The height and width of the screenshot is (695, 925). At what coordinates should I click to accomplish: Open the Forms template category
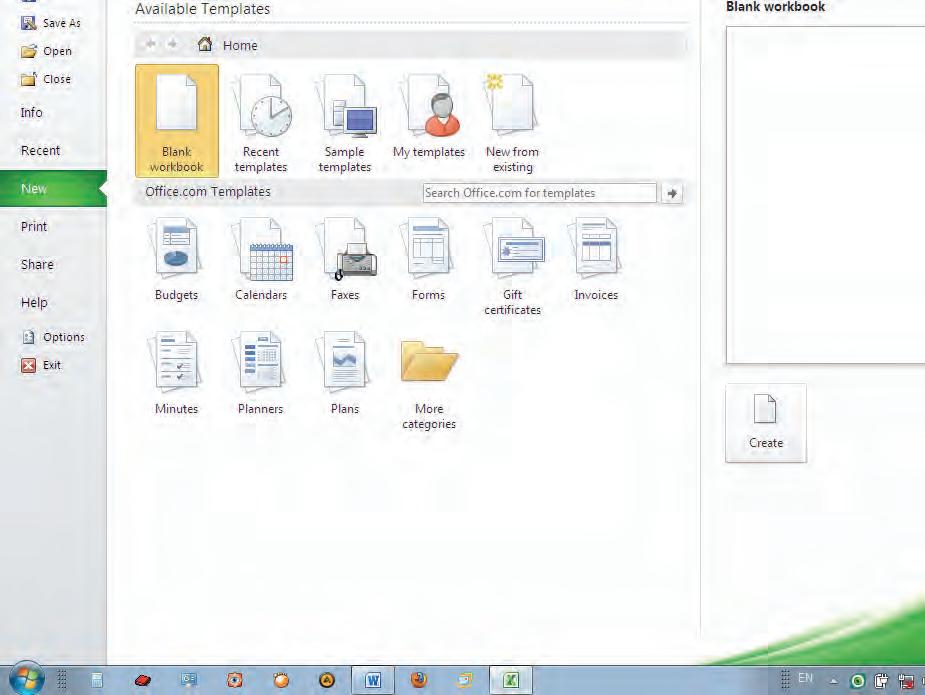click(428, 260)
